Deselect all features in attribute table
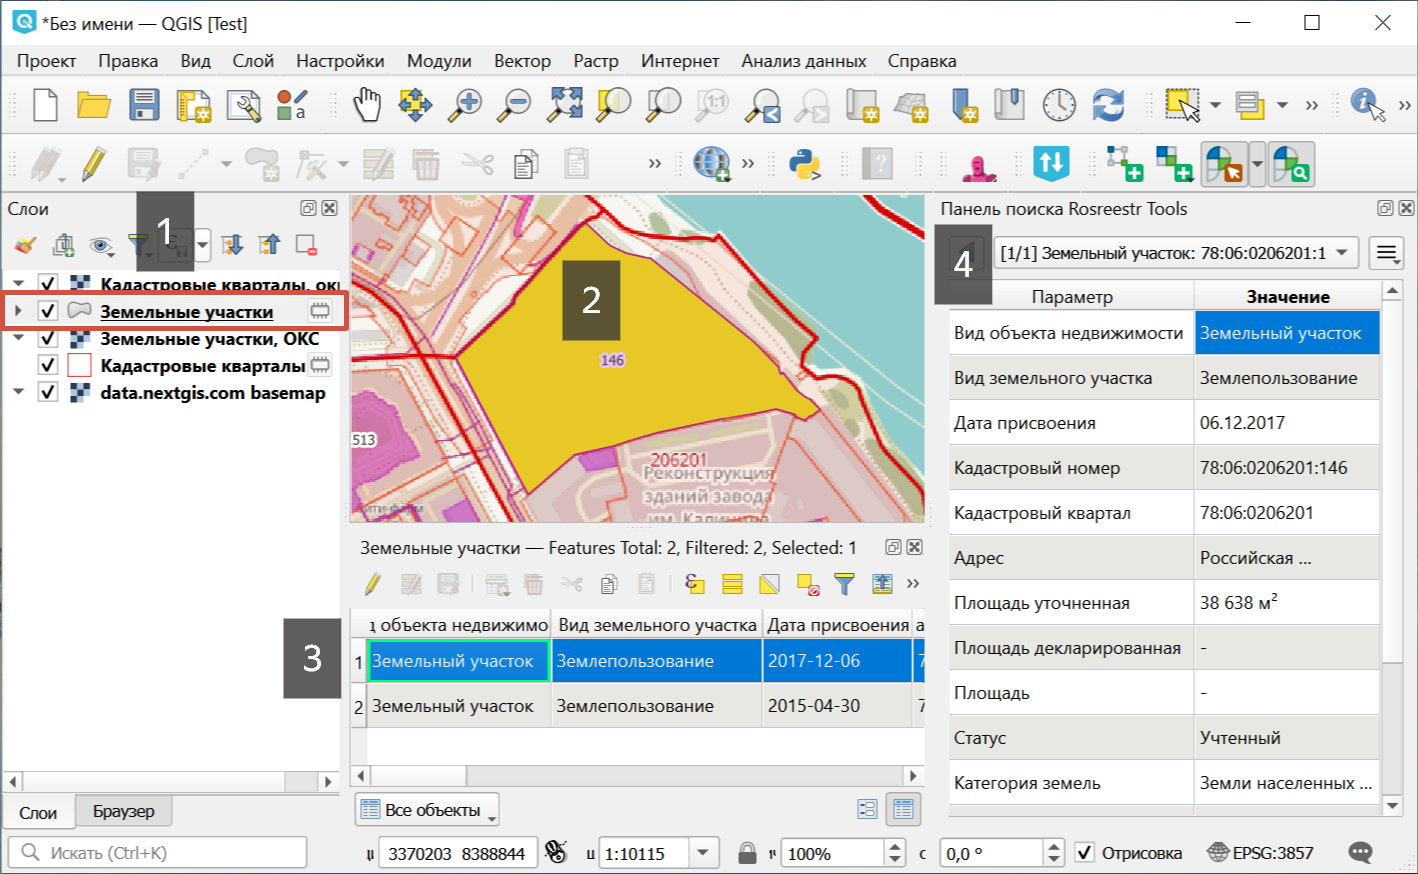 pyautogui.click(x=807, y=583)
